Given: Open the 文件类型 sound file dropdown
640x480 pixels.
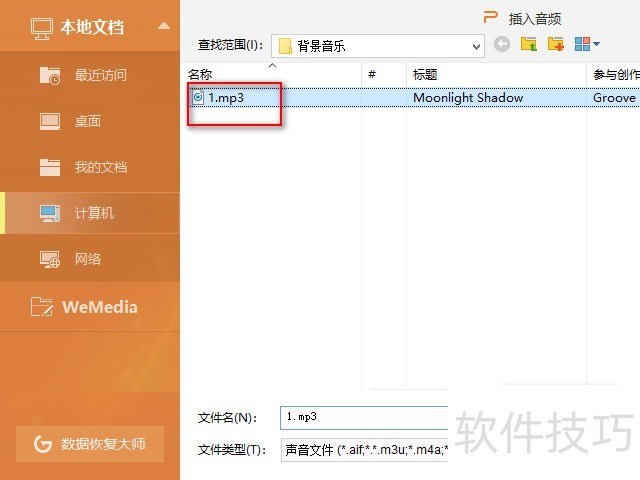Looking at the screenshot, I should point(365,450).
